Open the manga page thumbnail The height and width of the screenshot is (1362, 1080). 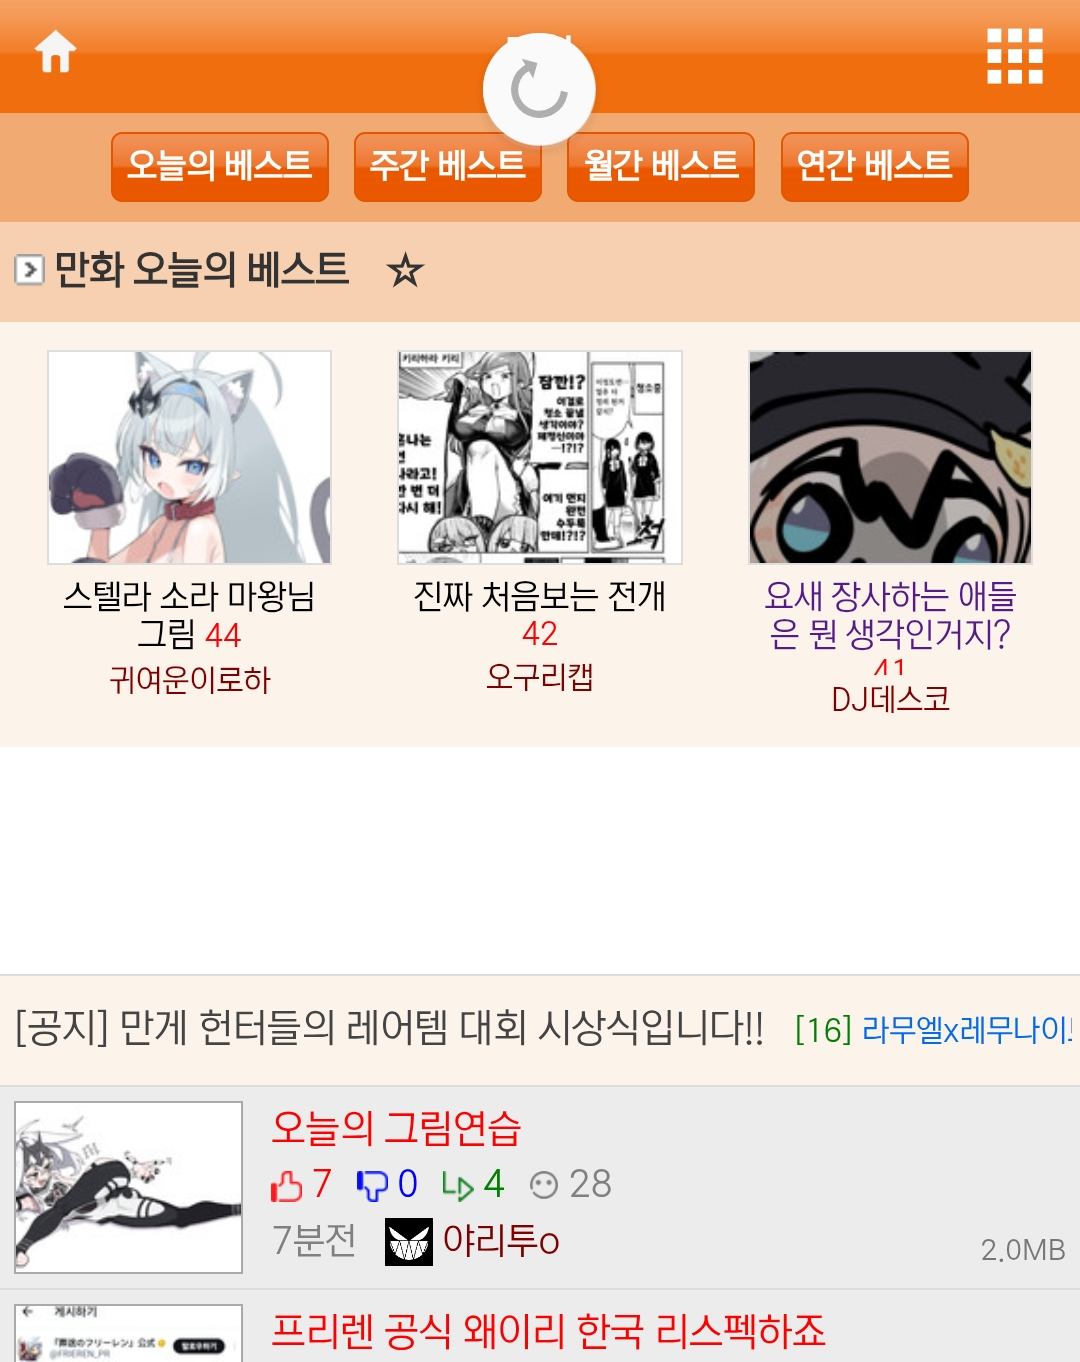[540, 457]
